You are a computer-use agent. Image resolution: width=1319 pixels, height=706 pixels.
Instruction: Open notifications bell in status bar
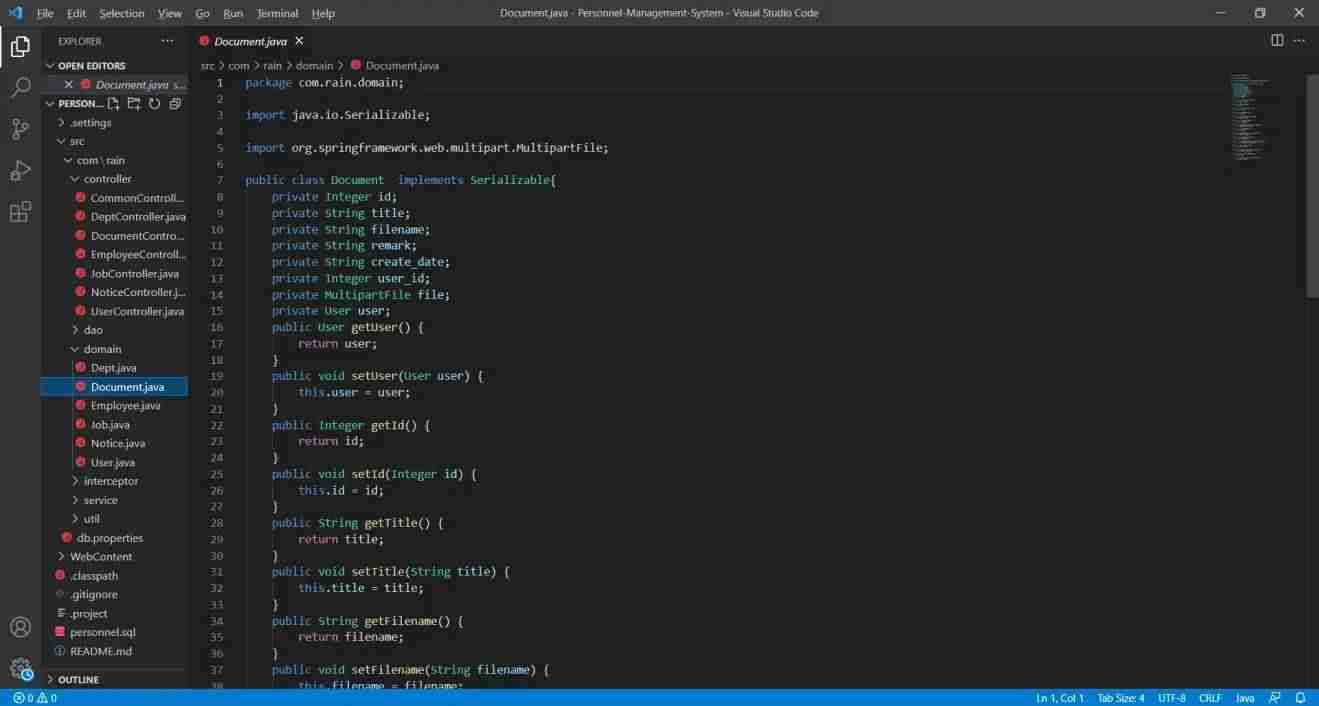[x=1301, y=698]
